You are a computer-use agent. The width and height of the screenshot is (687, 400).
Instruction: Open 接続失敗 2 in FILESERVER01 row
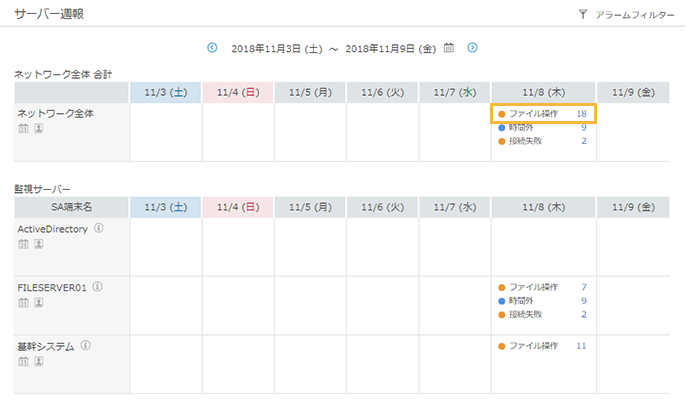(543, 314)
